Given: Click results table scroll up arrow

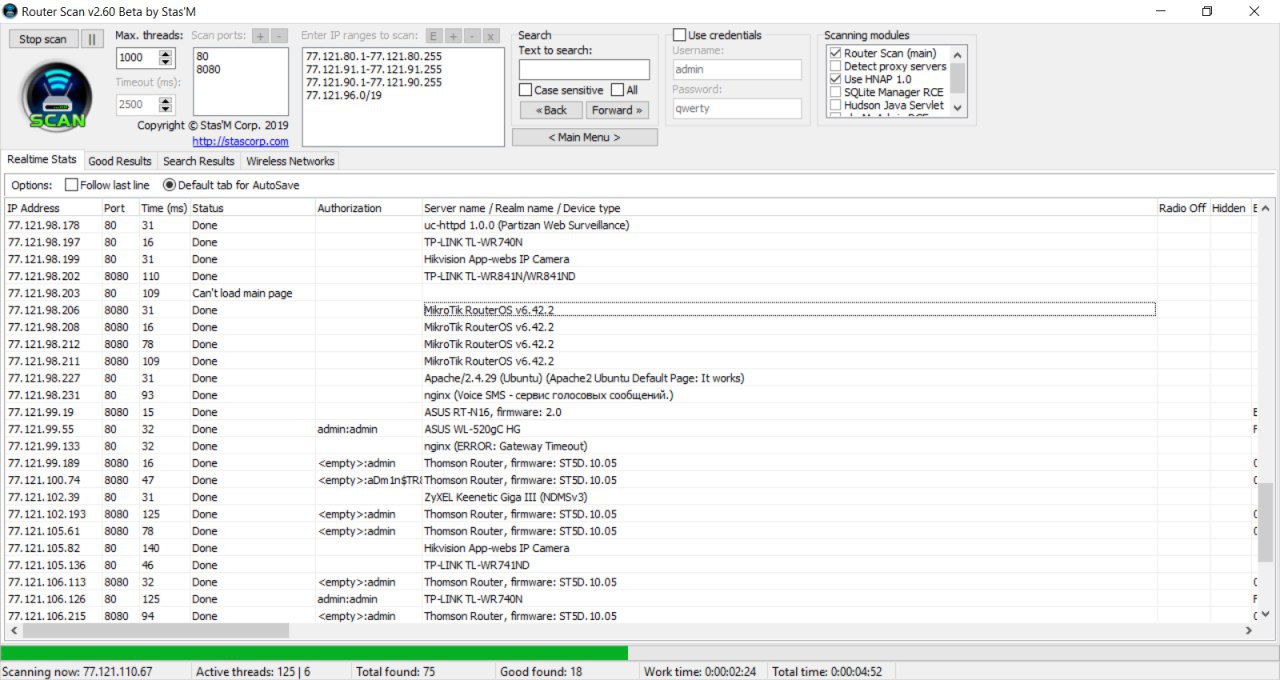Looking at the screenshot, I should 1266,208.
